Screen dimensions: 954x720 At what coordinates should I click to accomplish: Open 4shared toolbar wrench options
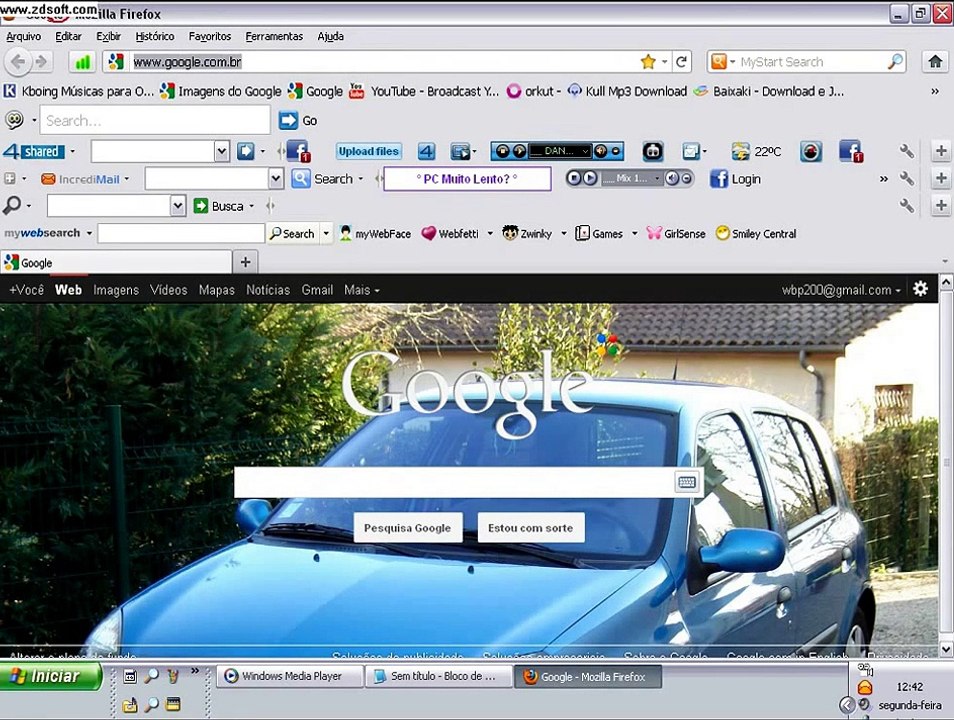(907, 151)
